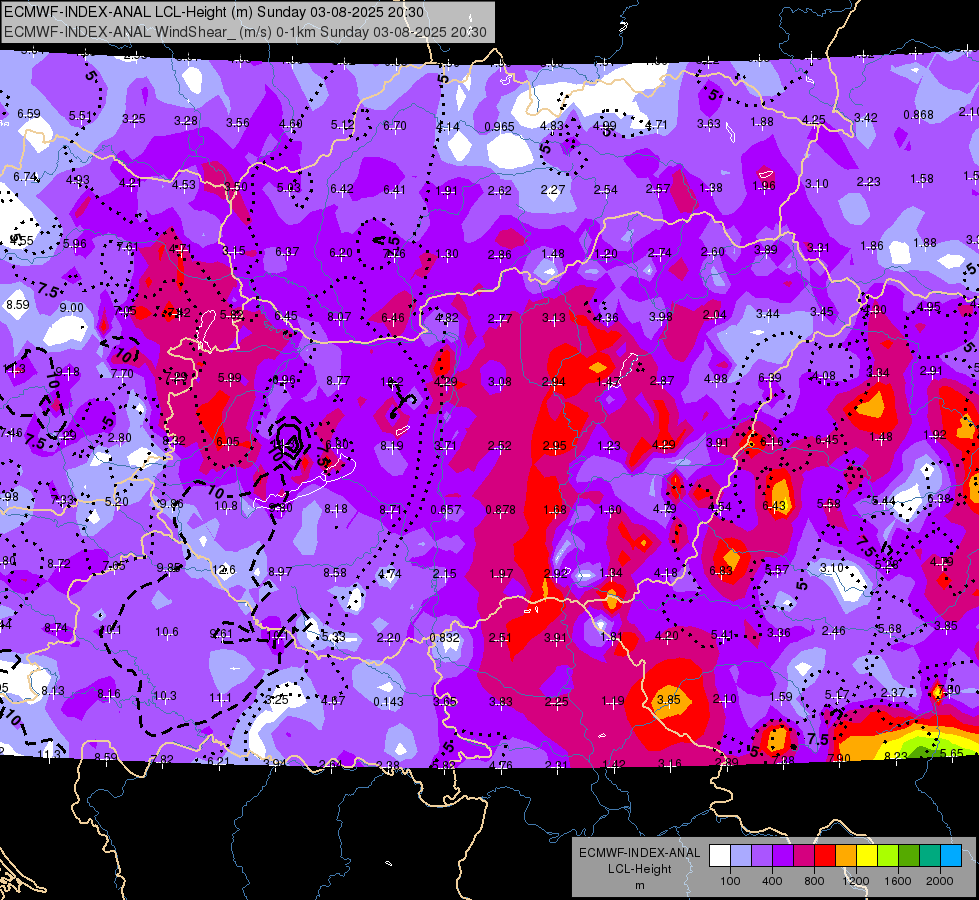Click the grid value '8.58'
This screenshot has width=979, height=900.
(x=335, y=572)
